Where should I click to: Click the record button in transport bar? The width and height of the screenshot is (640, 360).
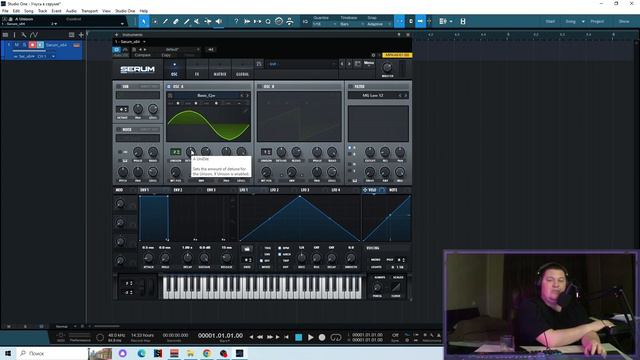click(x=322, y=337)
